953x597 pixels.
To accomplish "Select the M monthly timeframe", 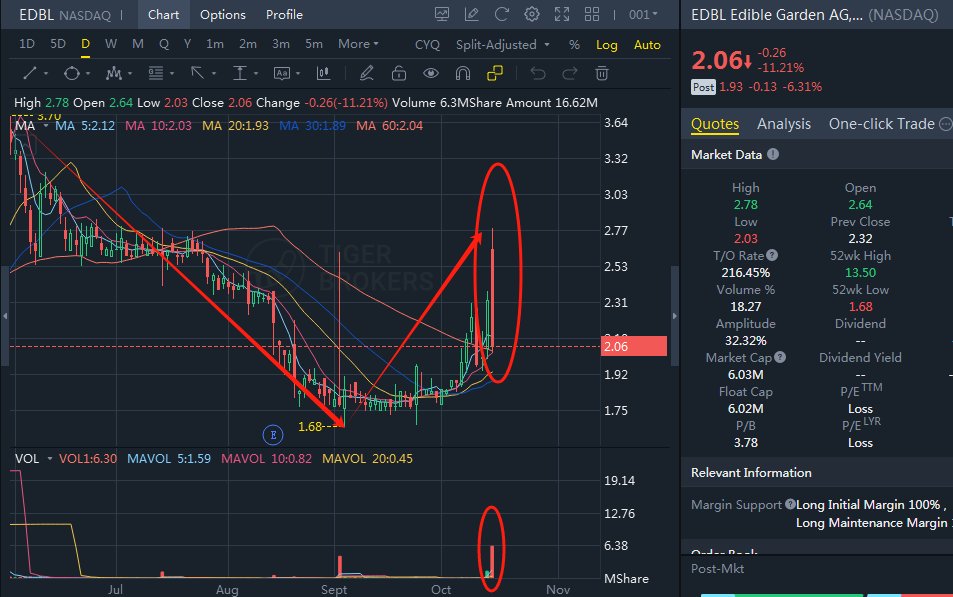I will coord(138,44).
